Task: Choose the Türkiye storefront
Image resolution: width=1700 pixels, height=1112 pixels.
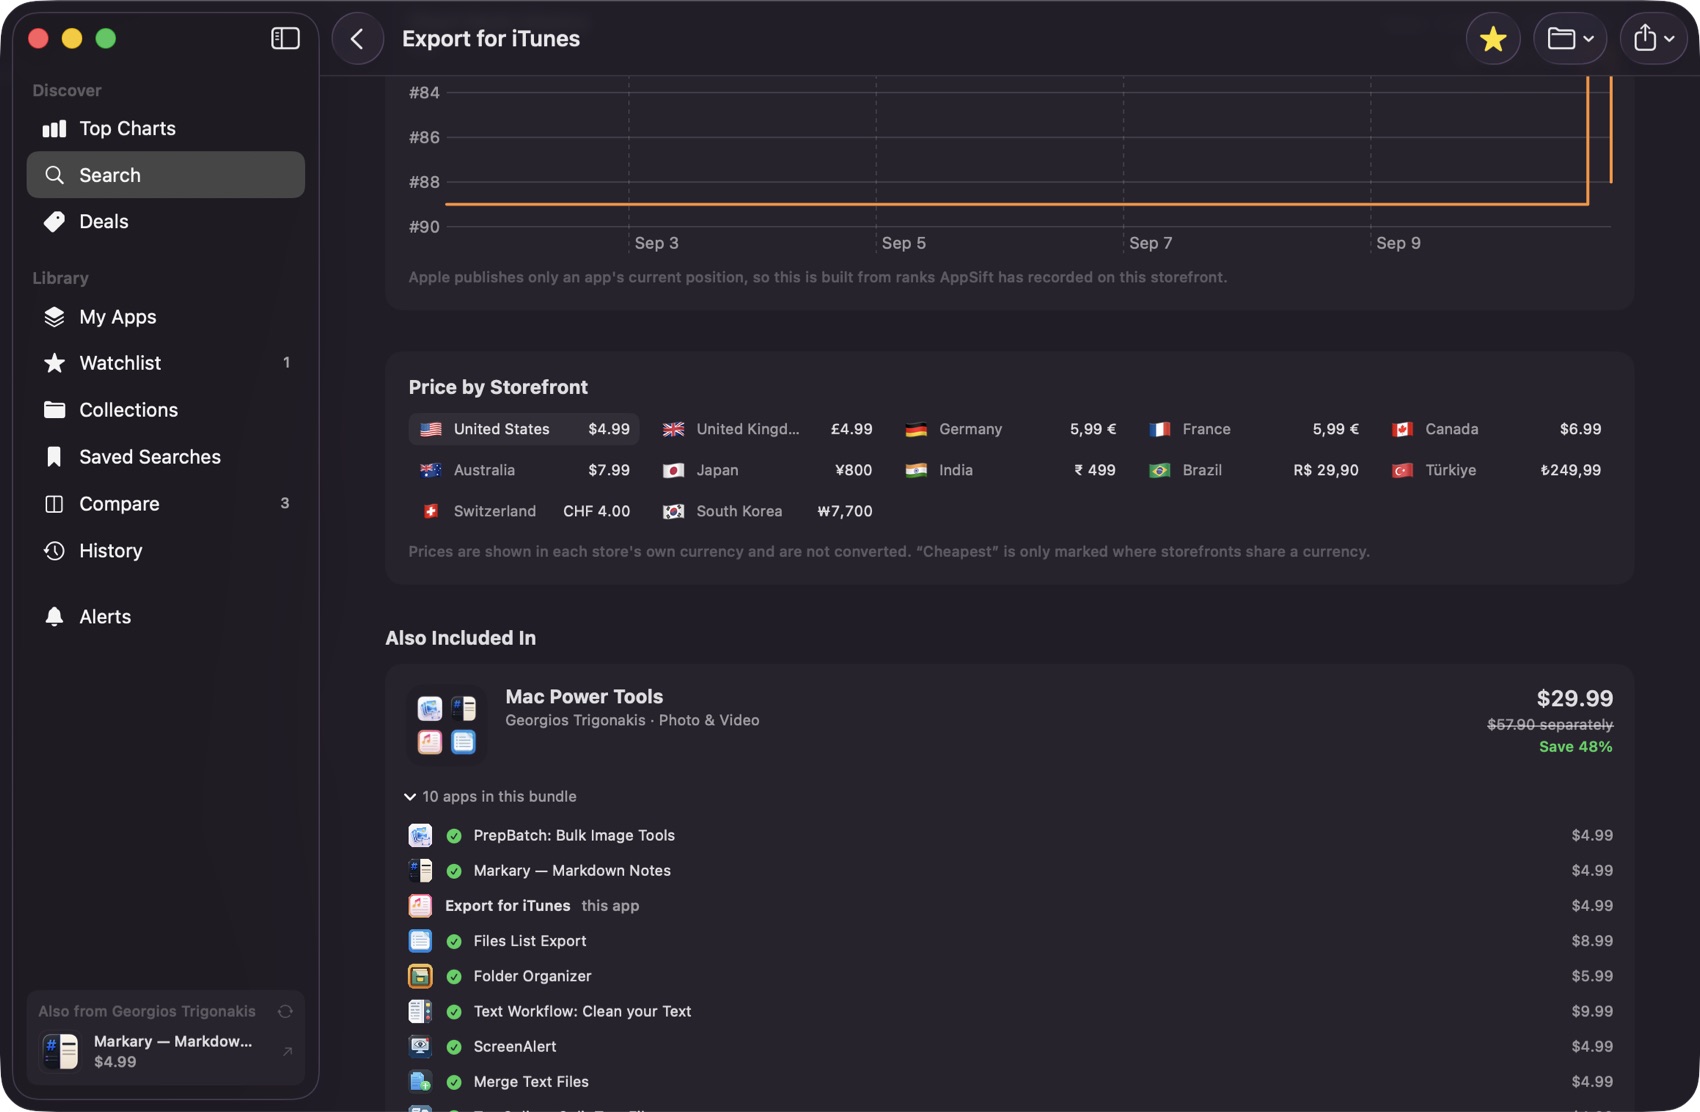Action: click(1496, 470)
